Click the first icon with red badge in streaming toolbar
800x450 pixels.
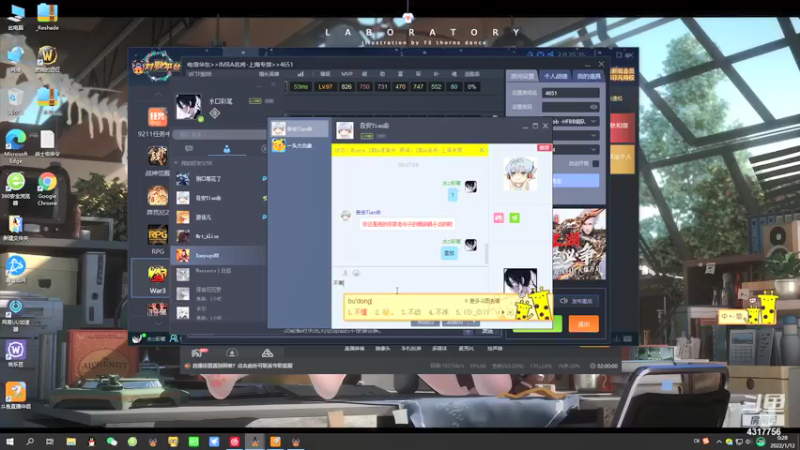coord(199,353)
